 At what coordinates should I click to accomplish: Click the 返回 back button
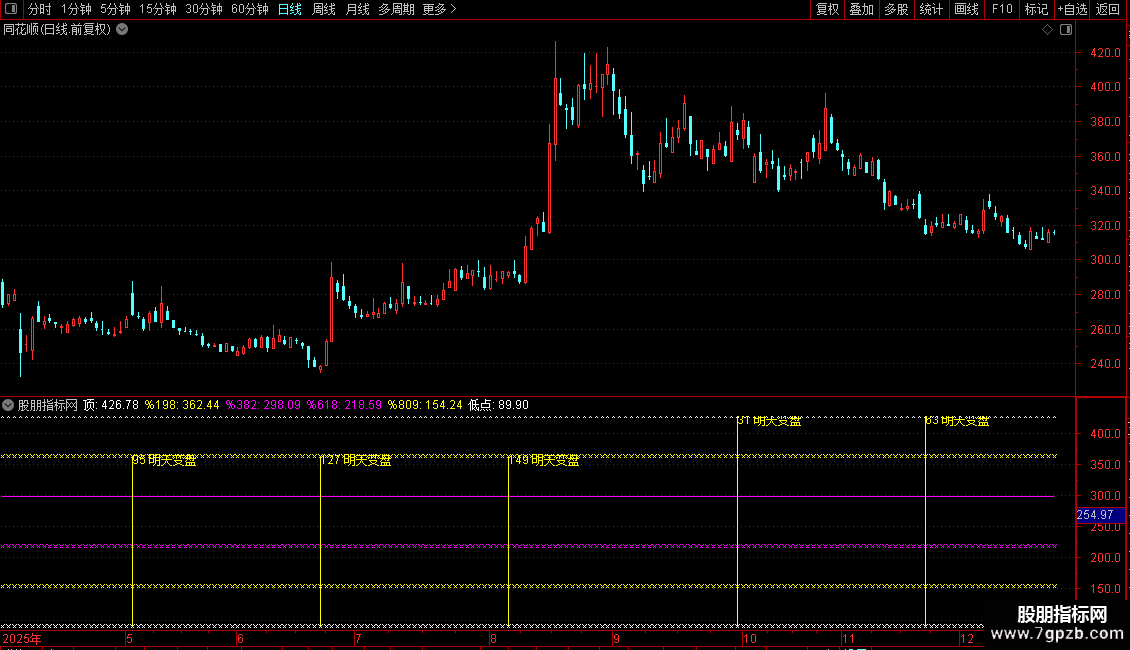coord(1108,9)
